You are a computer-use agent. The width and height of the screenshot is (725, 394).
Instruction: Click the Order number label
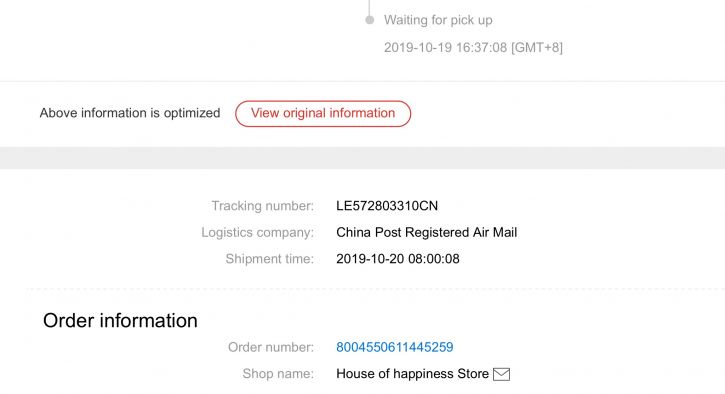[x=271, y=347]
